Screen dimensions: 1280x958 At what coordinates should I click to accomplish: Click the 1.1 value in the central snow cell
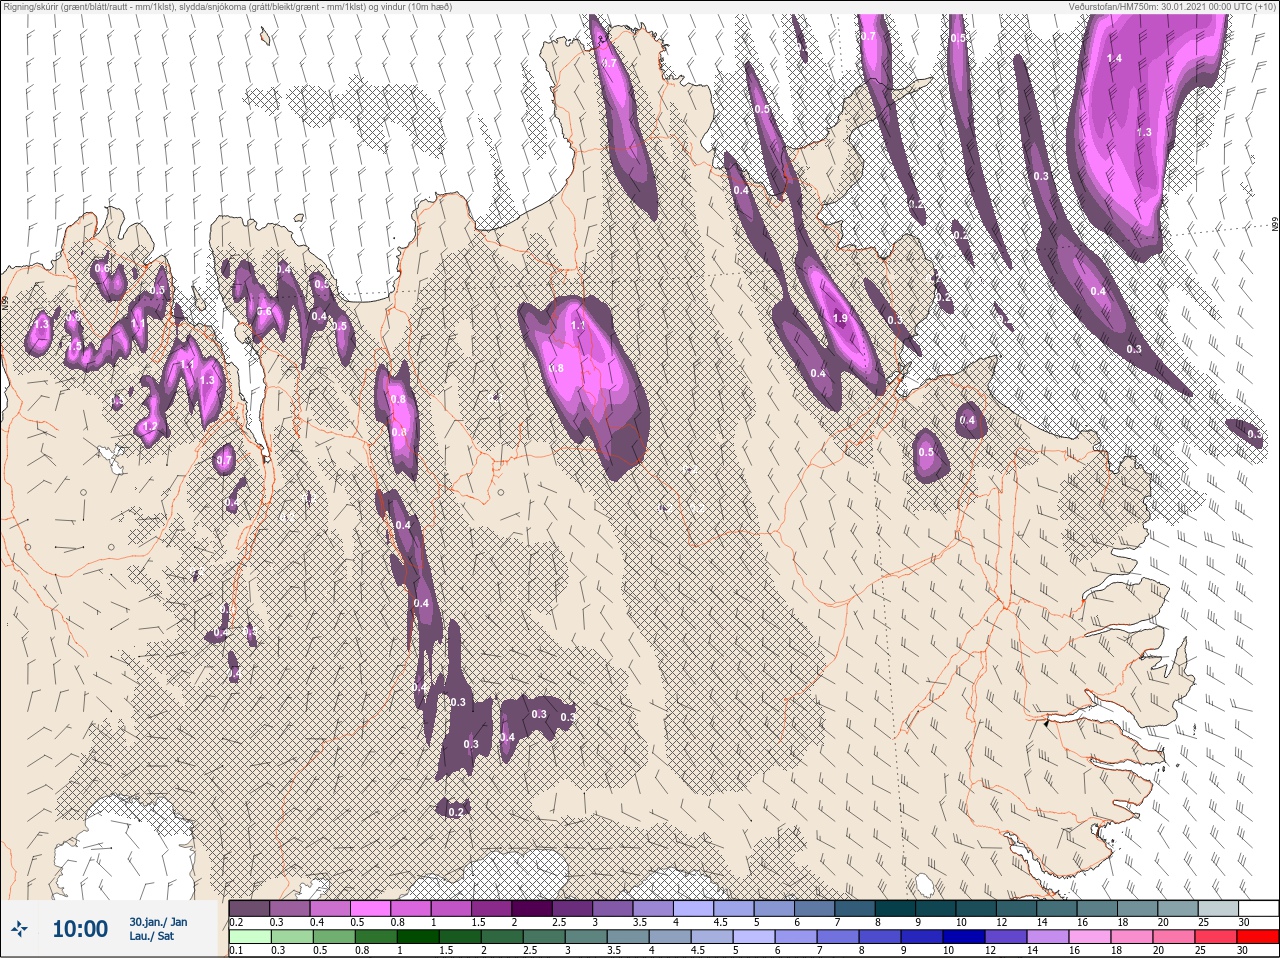[x=577, y=325]
